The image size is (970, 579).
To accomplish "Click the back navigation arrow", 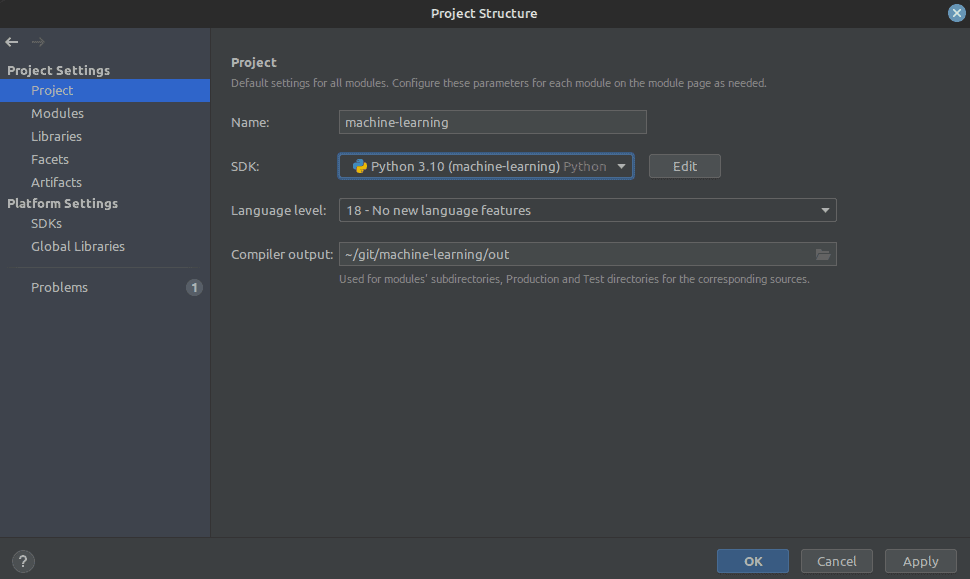I will click(x=12, y=42).
